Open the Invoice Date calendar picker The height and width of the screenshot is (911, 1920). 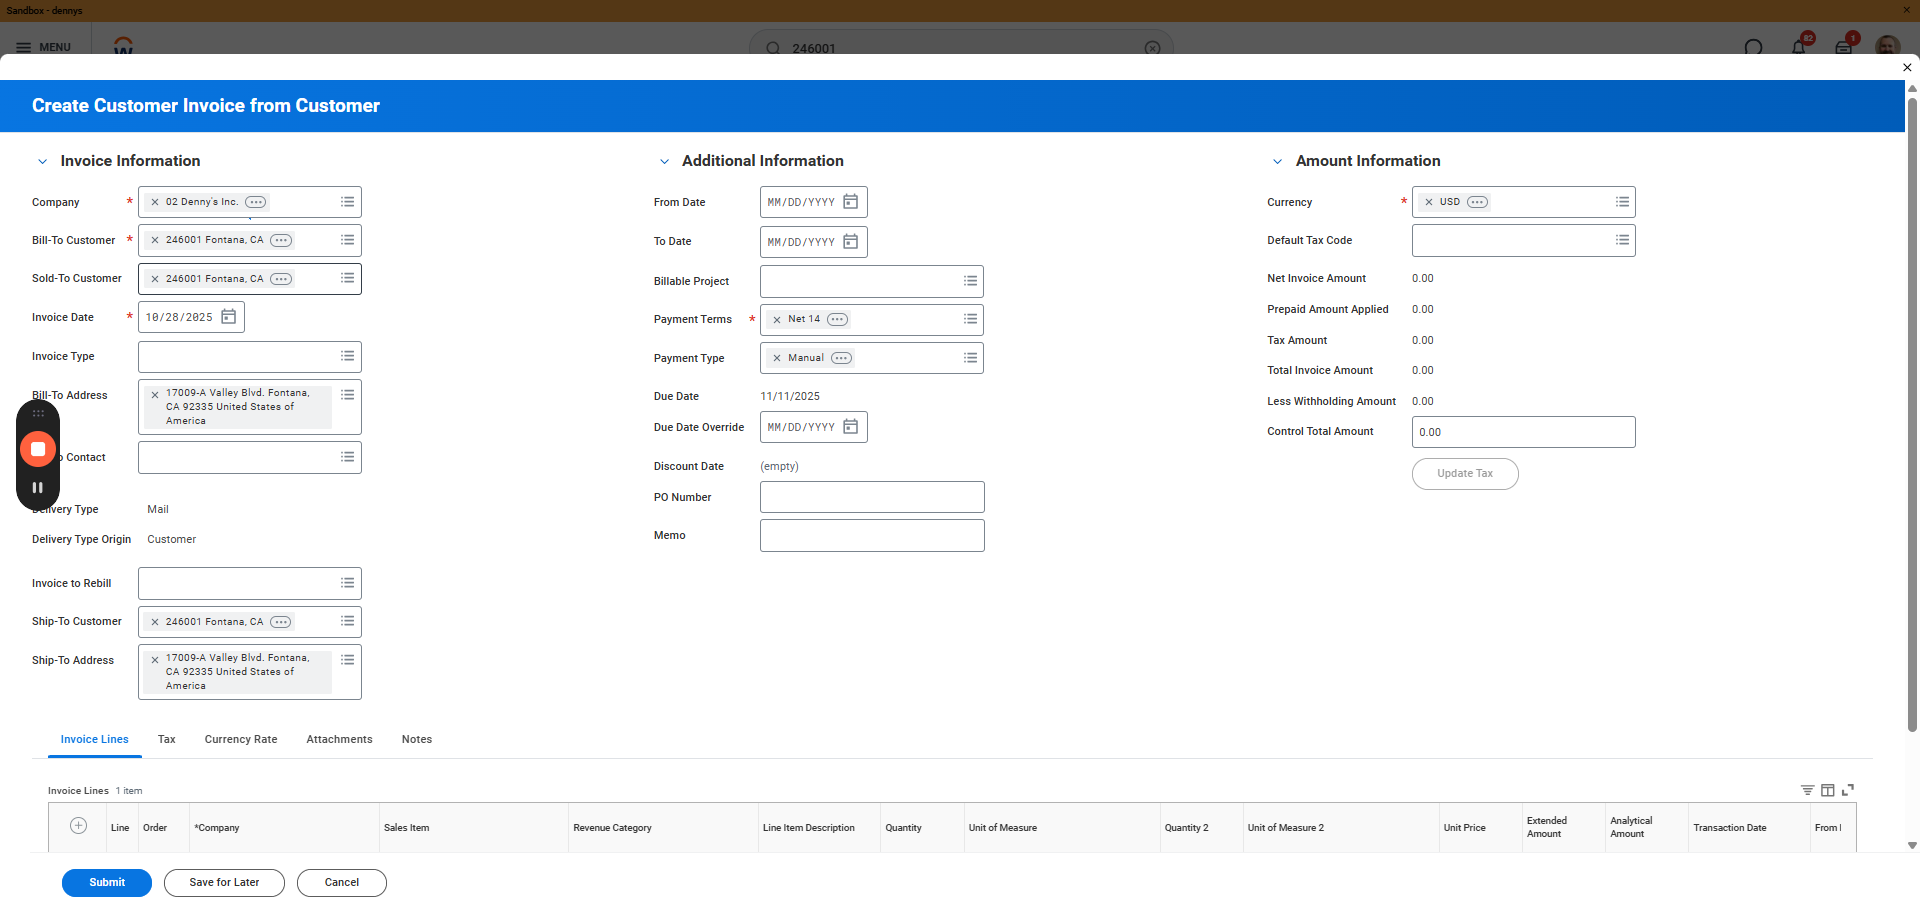point(228,317)
